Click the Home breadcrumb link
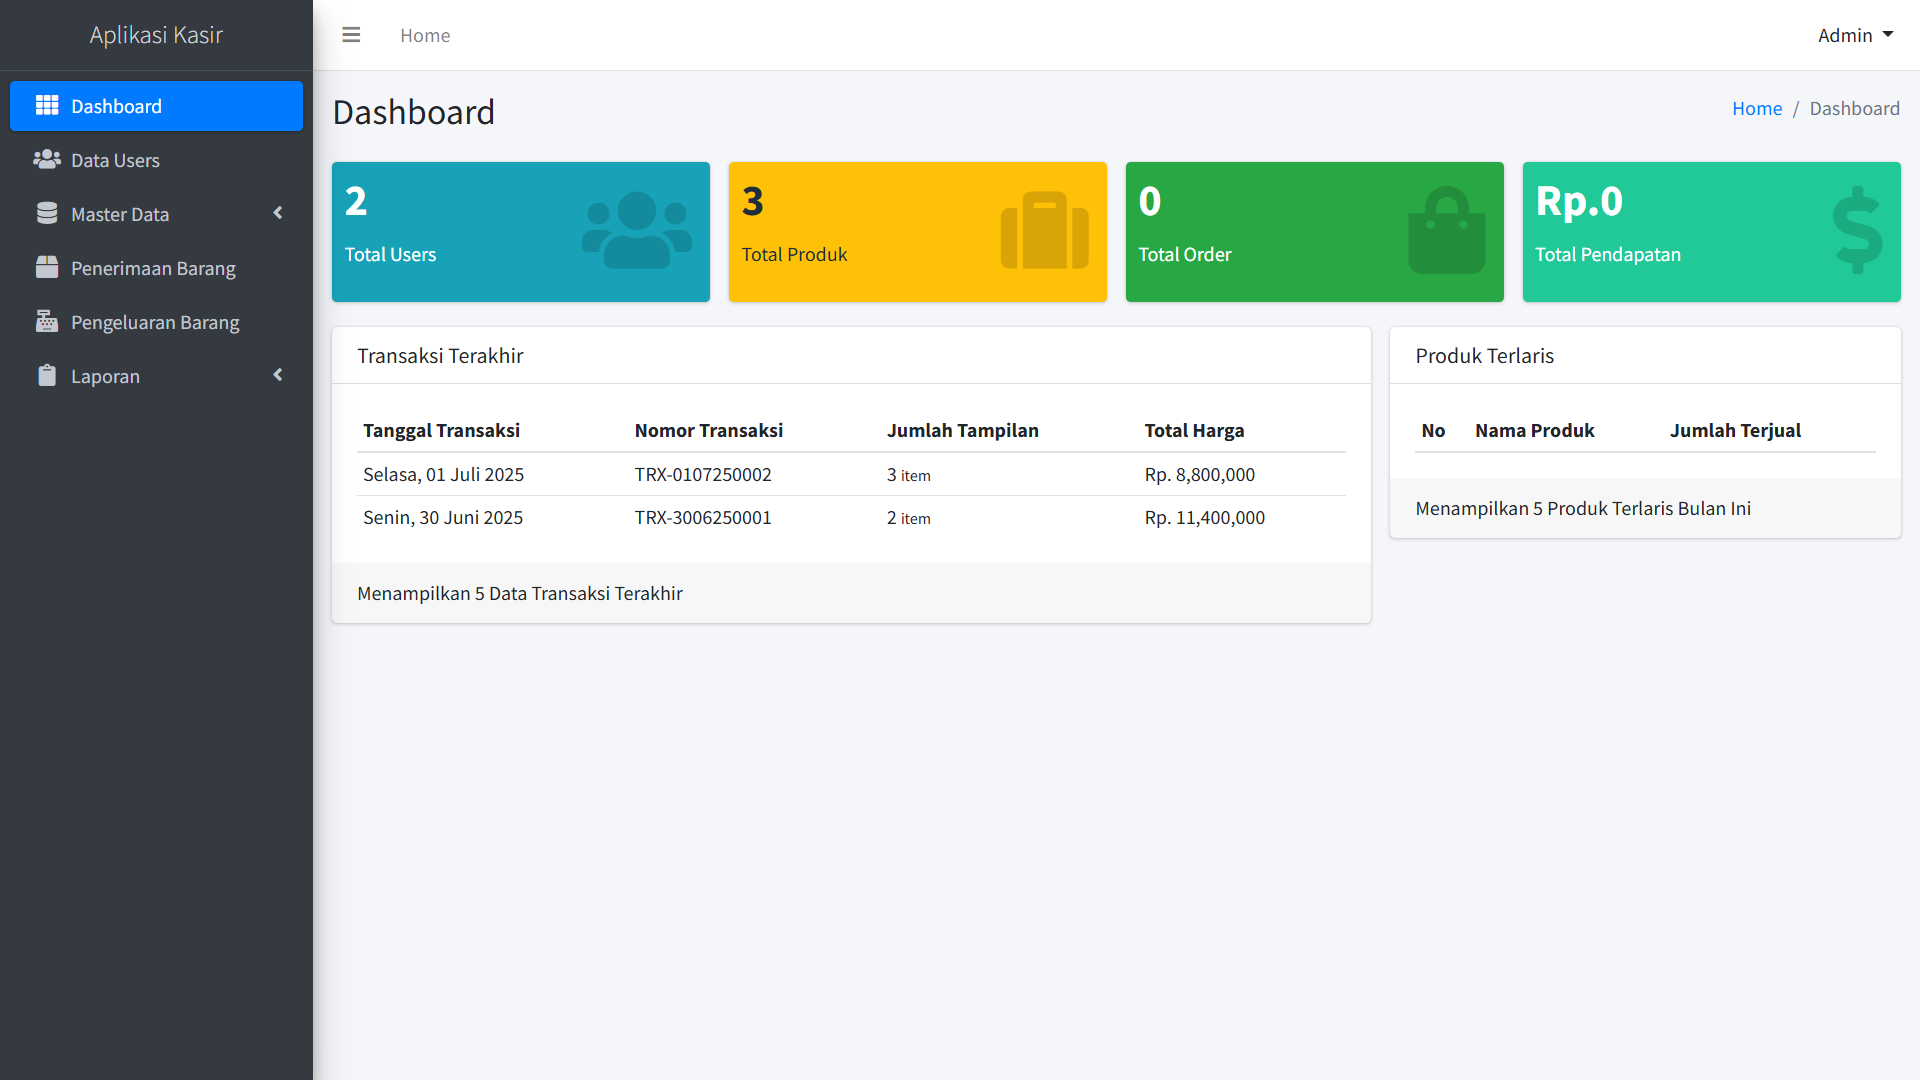The height and width of the screenshot is (1080, 1920). (1756, 108)
